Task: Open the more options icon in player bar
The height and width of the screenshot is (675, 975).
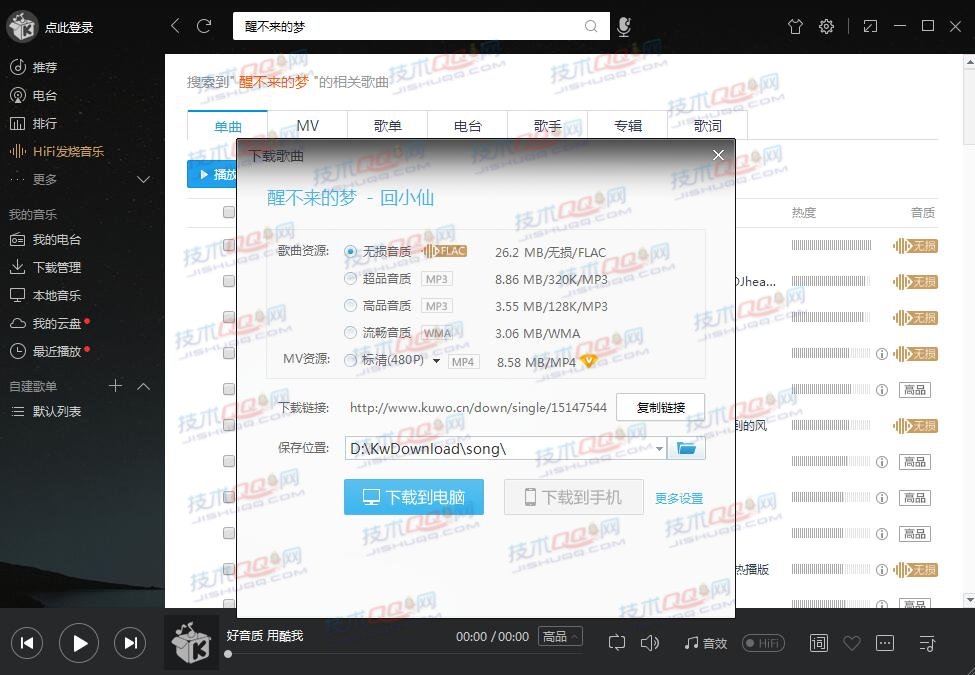Action: click(x=885, y=643)
